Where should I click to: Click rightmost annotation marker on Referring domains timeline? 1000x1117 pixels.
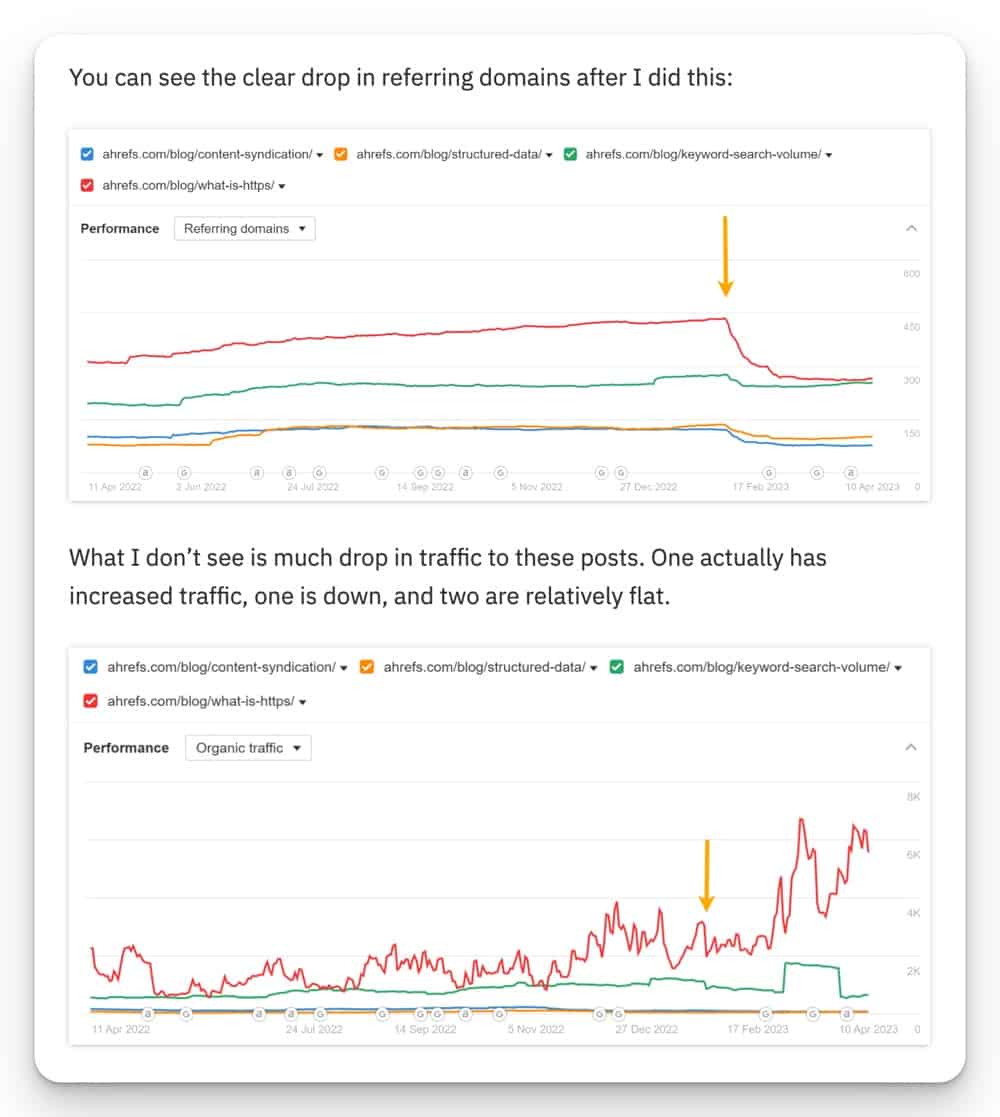pos(850,472)
